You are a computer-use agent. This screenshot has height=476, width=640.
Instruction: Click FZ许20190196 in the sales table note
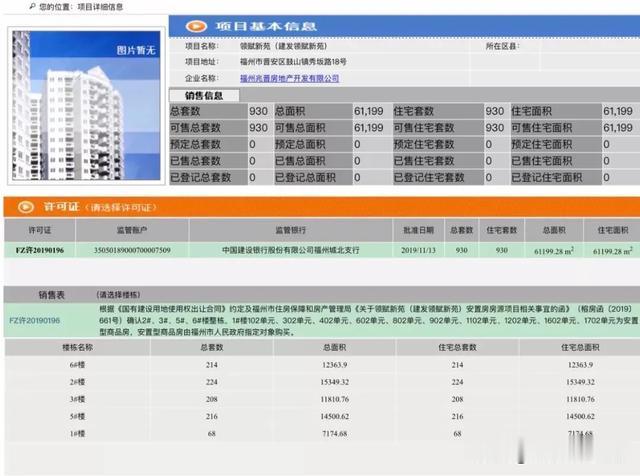click(x=35, y=320)
